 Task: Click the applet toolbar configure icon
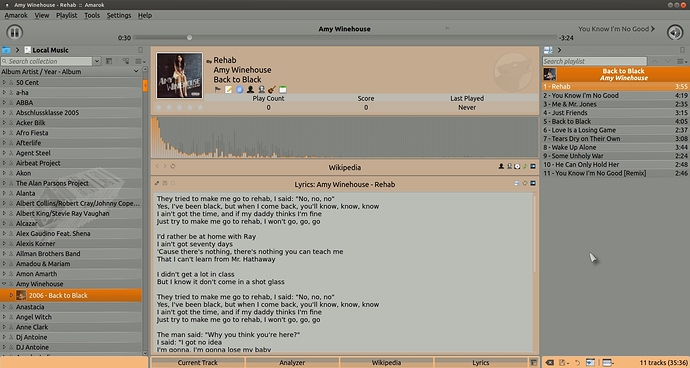[533, 363]
